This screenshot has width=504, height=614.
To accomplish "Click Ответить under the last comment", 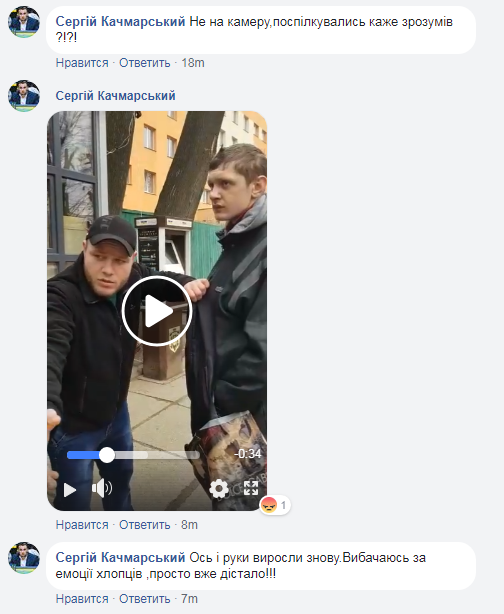I will coord(145,599).
